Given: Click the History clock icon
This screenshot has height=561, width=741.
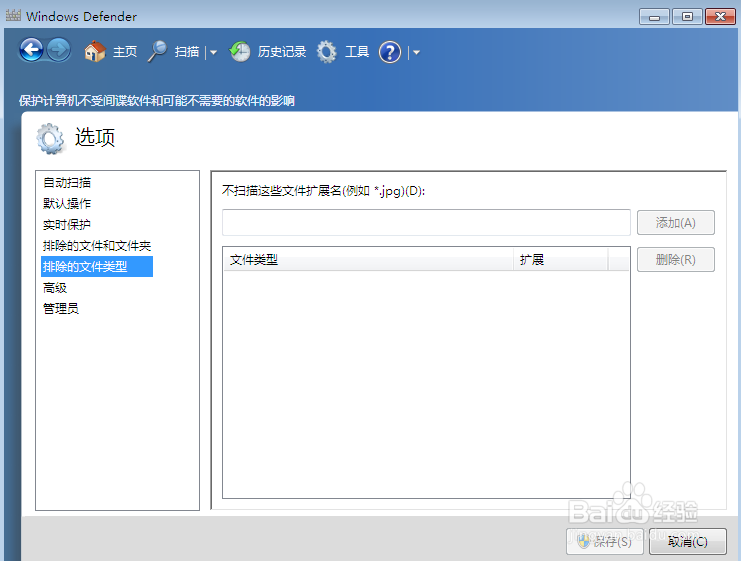Looking at the screenshot, I should coord(240,52).
